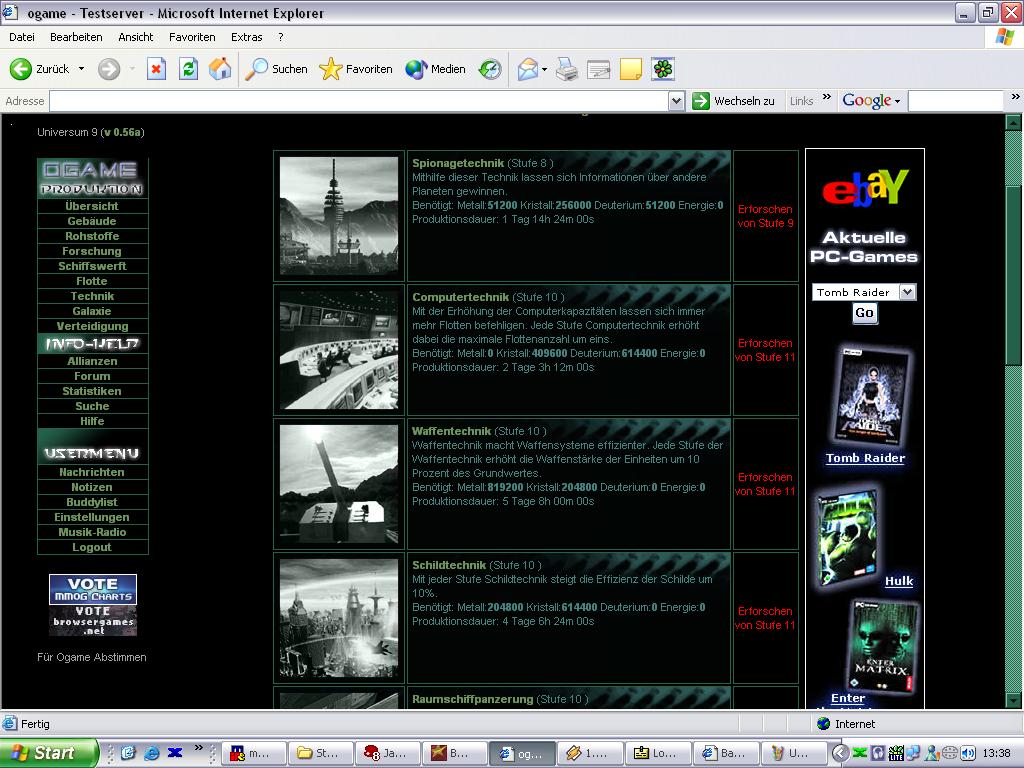Open the Übersicht sidebar link

coord(92,206)
